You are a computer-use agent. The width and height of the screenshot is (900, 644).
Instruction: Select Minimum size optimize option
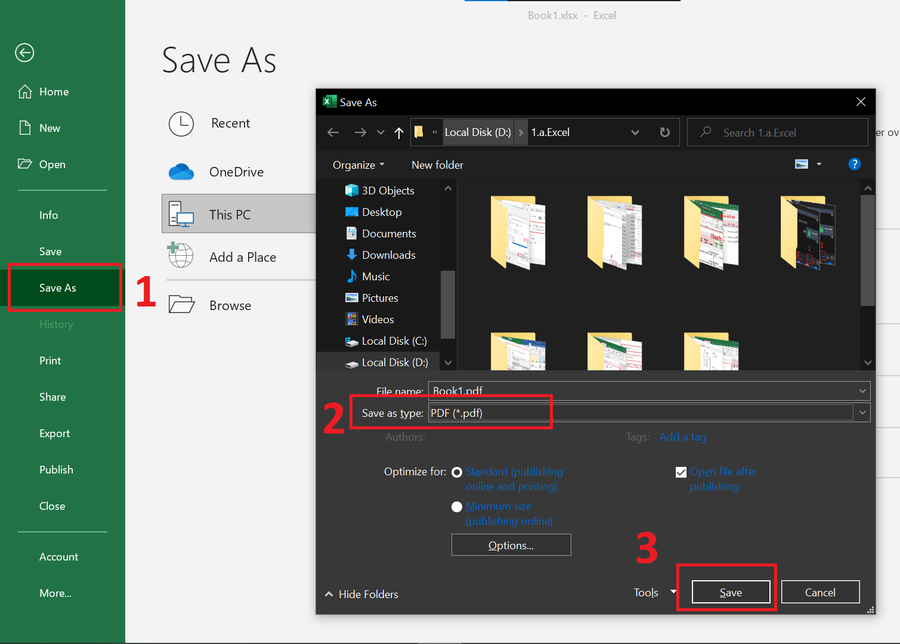(457, 507)
